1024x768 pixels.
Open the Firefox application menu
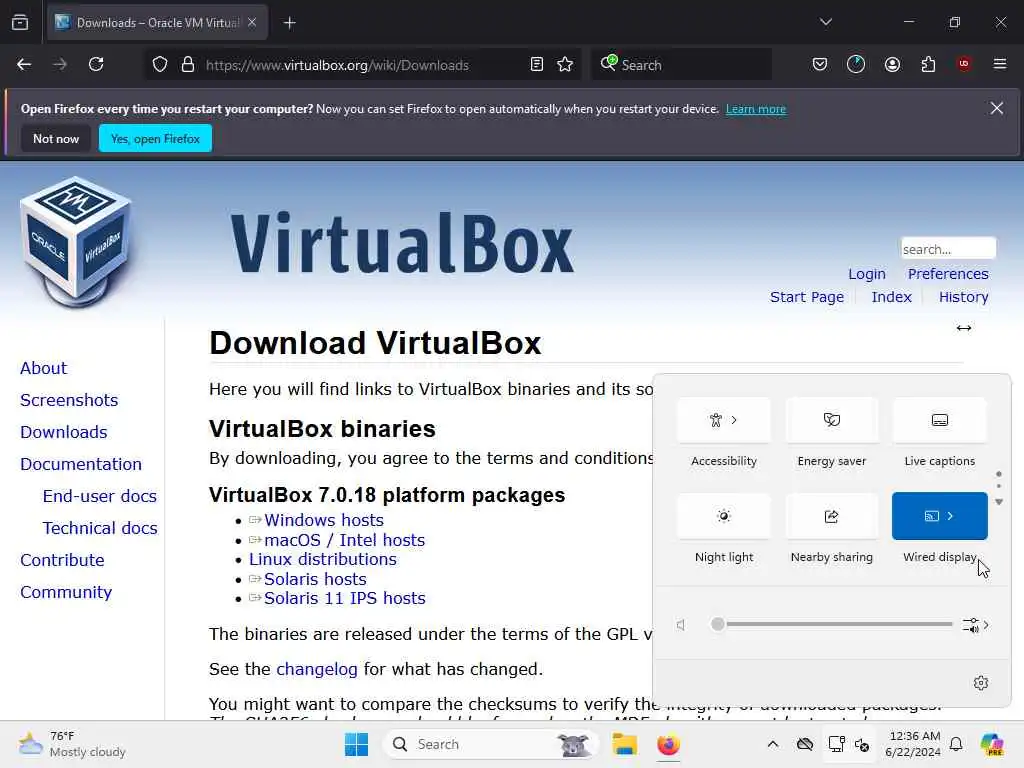pos(1000,64)
